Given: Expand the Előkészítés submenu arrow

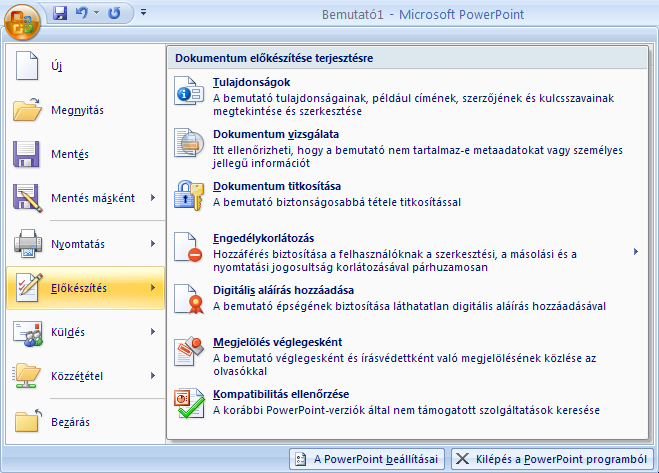Looking at the screenshot, I should (x=153, y=288).
